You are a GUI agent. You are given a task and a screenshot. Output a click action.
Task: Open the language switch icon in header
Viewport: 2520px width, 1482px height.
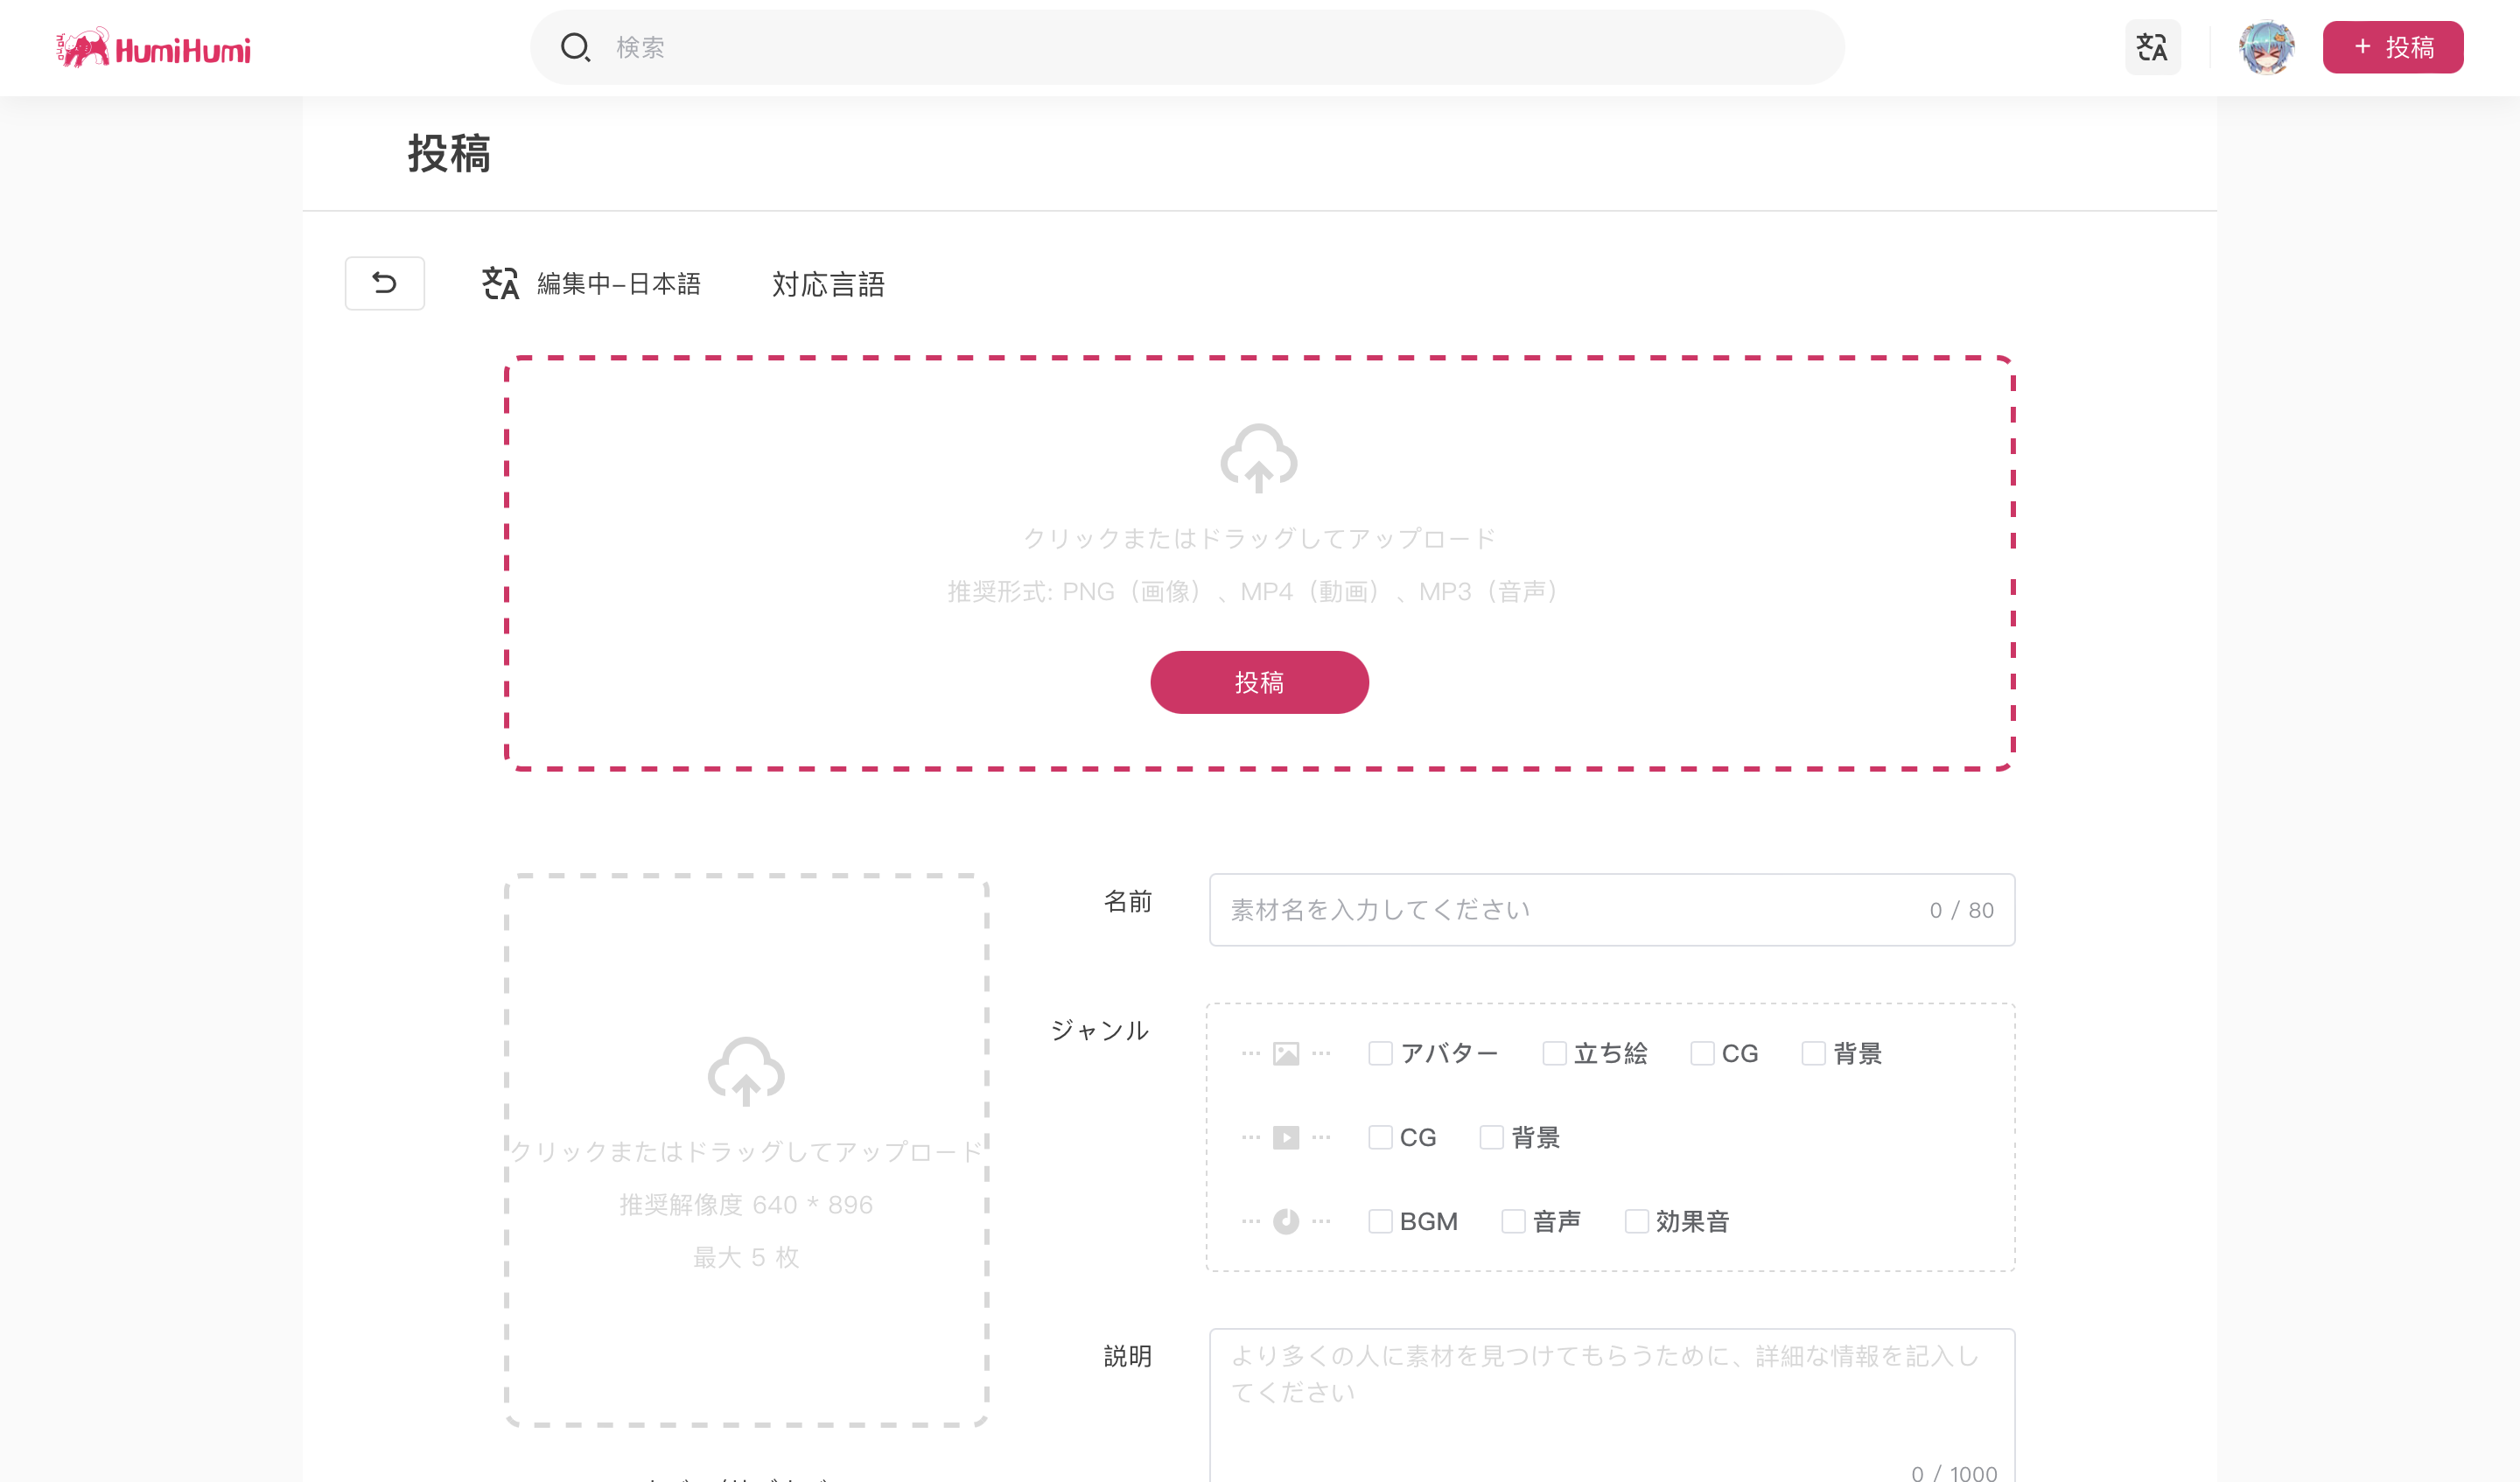point(2151,47)
